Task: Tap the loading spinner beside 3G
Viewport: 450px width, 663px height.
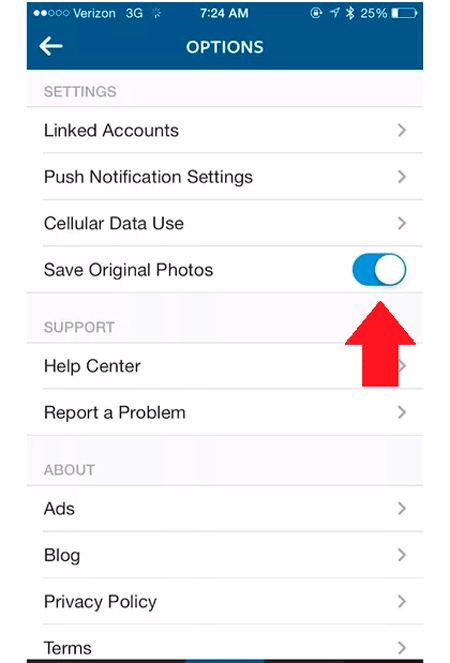Action: [156, 13]
